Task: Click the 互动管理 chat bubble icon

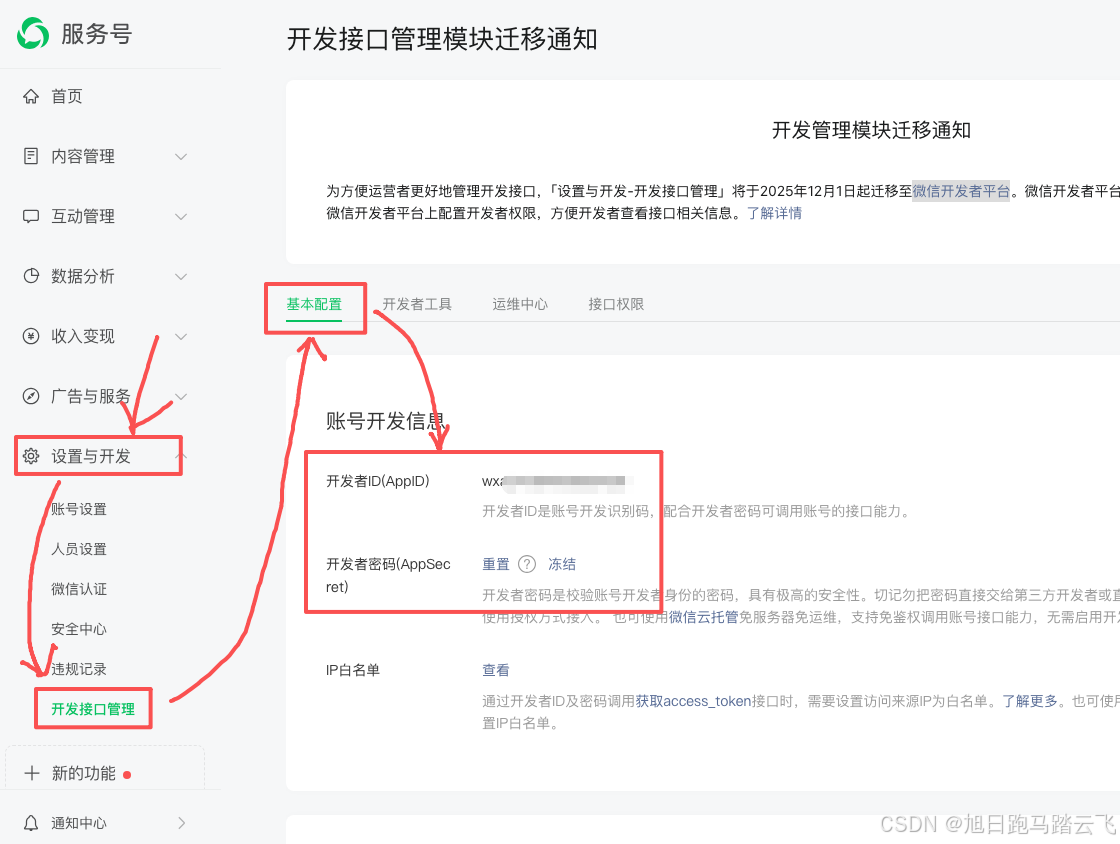Action: tap(31, 216)
